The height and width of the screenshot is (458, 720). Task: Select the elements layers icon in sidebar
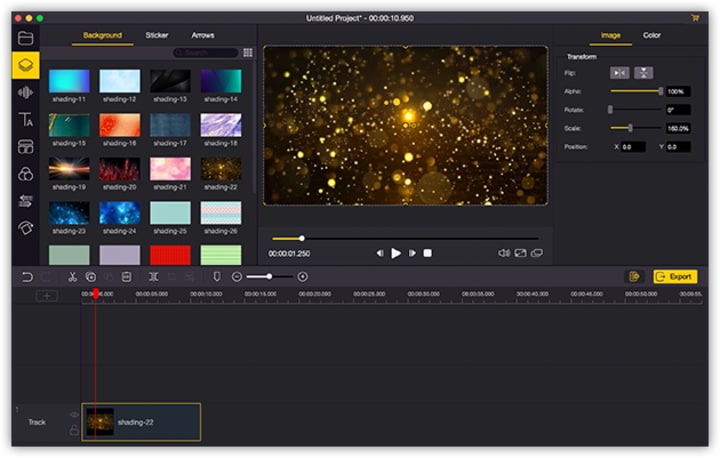[25, 65]
